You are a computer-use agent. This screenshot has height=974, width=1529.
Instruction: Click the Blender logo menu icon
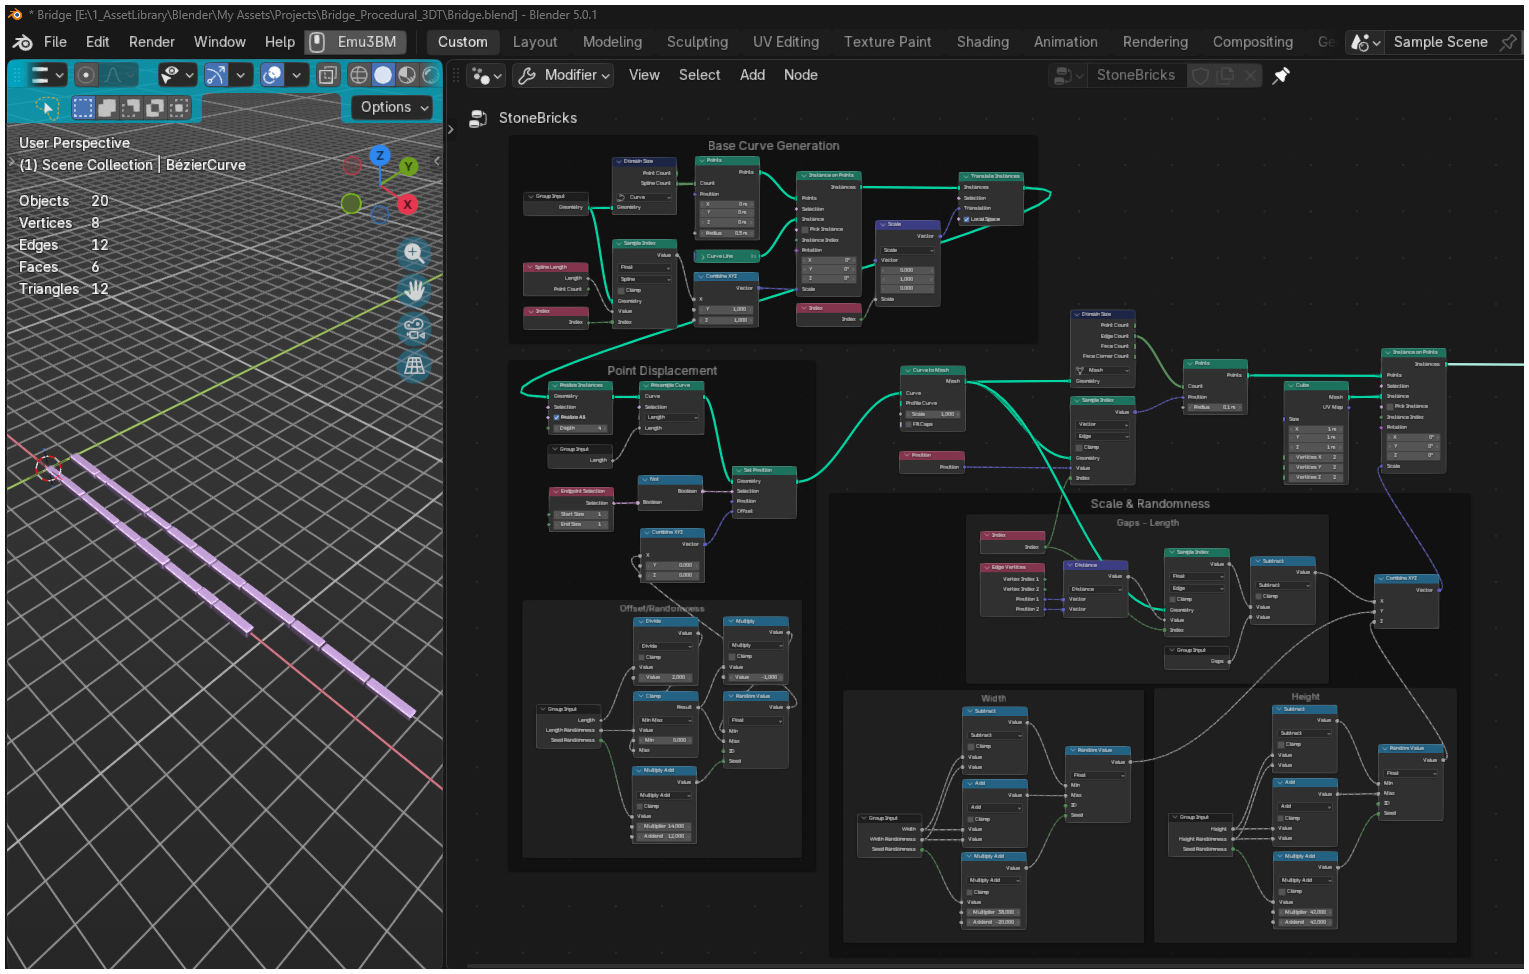[x=22, y=42]
